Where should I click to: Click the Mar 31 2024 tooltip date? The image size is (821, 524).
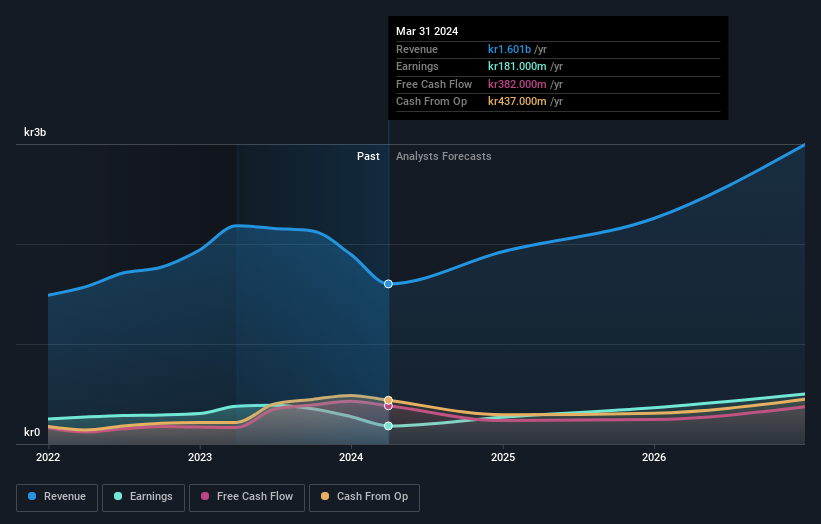(x=427, y=31)
